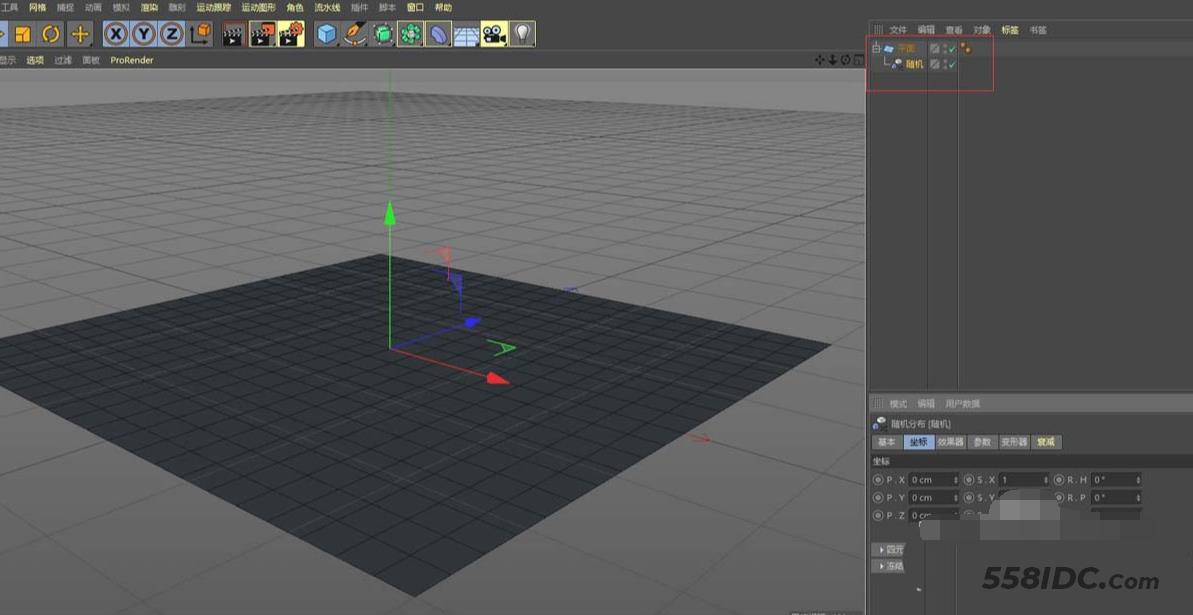Add a Floor environment object icon
Image resolution: width=1193 pixels, height=615 pixels.
(466, 34)
